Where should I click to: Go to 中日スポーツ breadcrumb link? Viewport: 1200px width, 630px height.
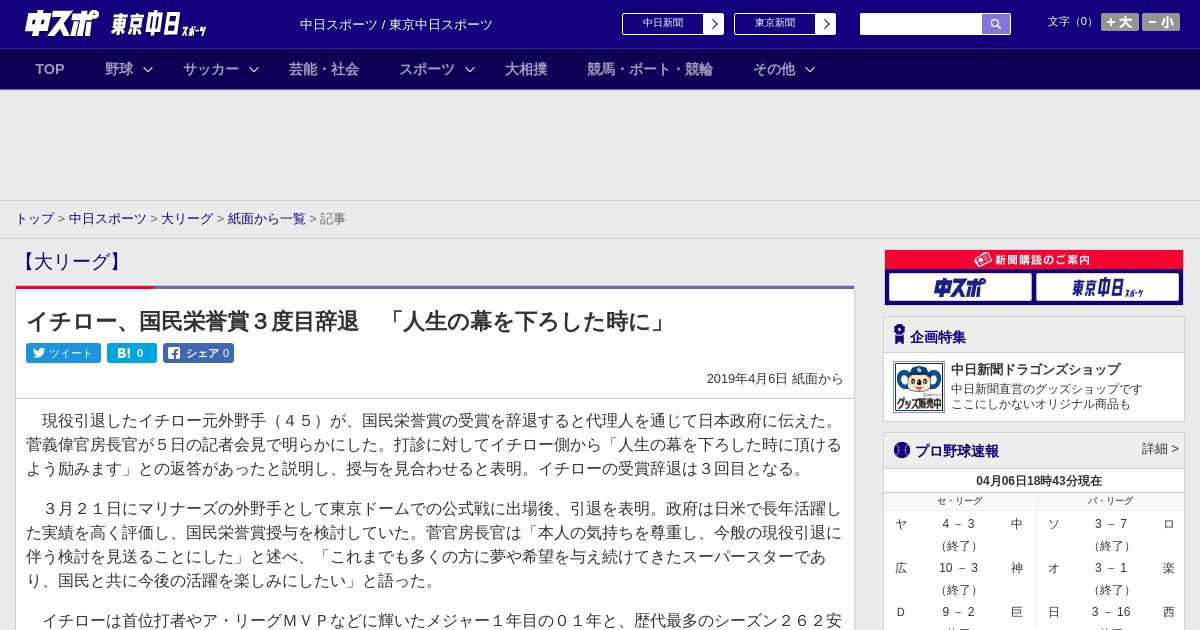pyautogui.click(x=108, y=219)
